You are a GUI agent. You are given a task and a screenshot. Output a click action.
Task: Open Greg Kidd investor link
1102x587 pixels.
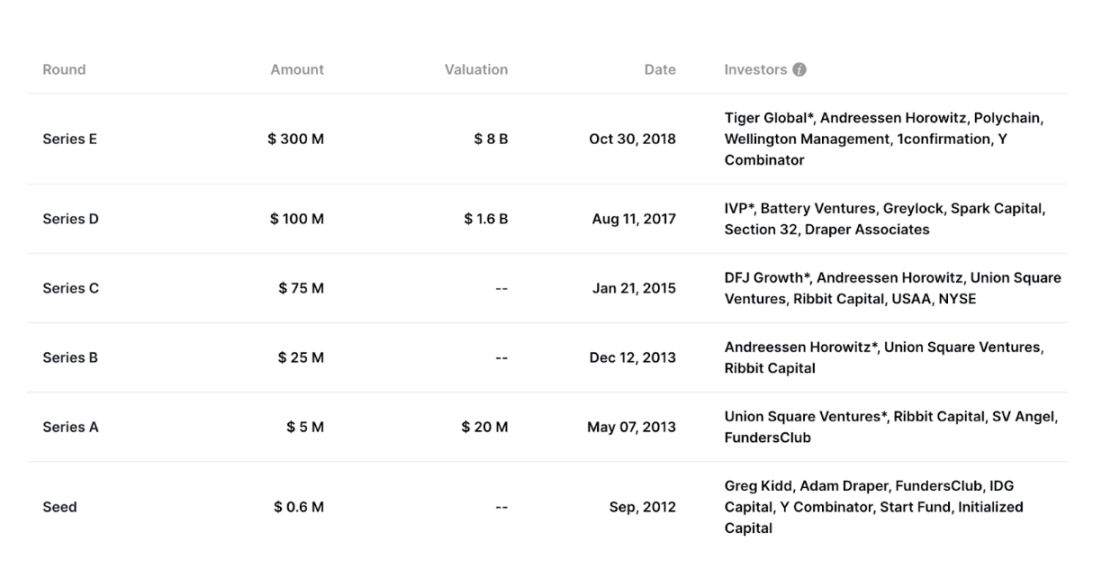(x=757, y=486)
